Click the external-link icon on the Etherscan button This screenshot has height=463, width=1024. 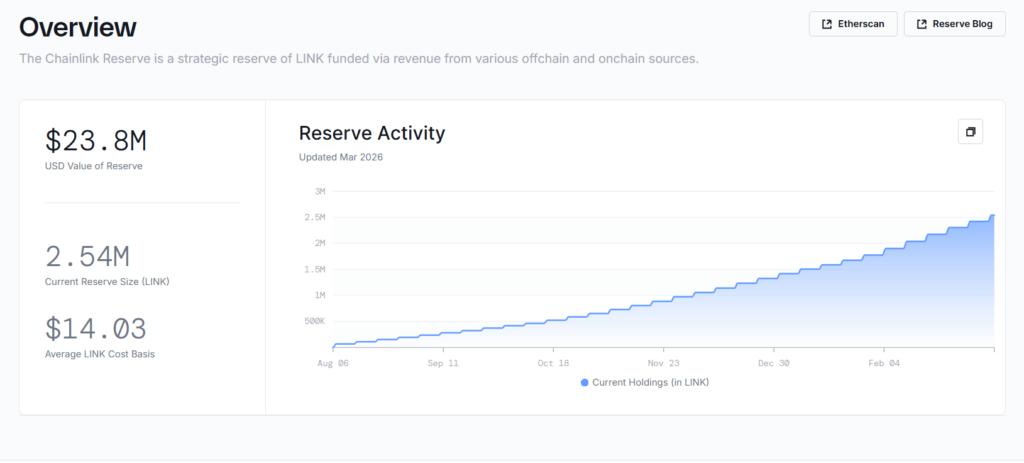pyautogui.click(x=827, y=24)
